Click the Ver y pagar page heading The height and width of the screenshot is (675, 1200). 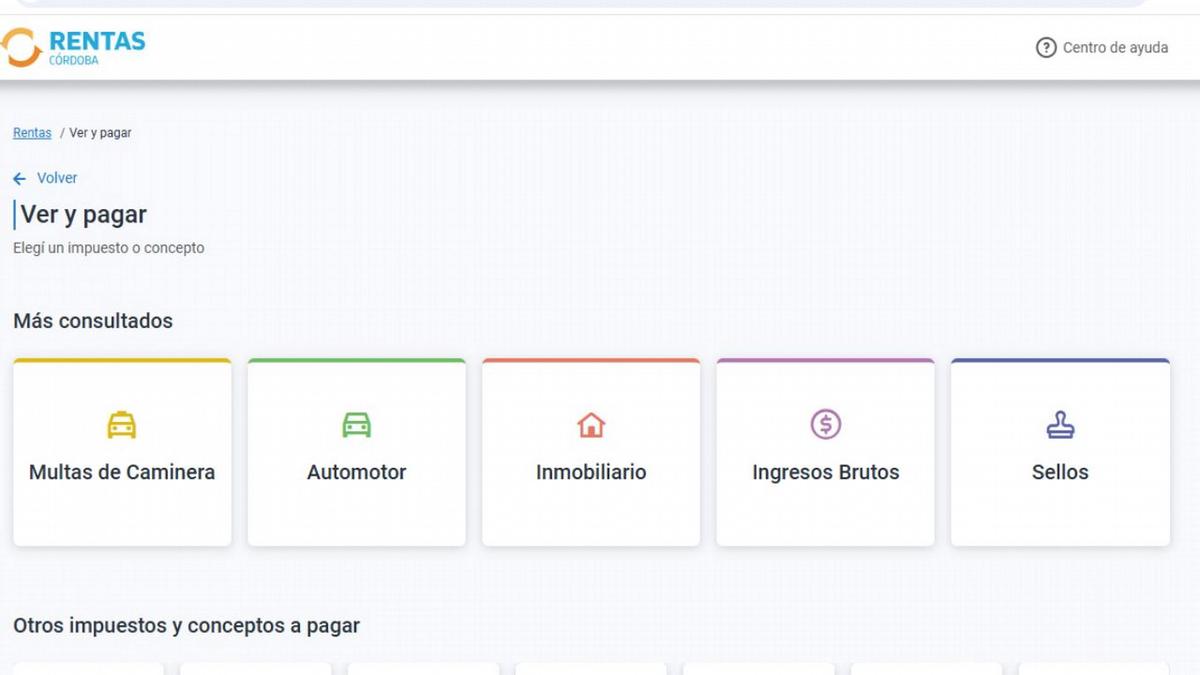pyautogui.click(x=84, y=215)
